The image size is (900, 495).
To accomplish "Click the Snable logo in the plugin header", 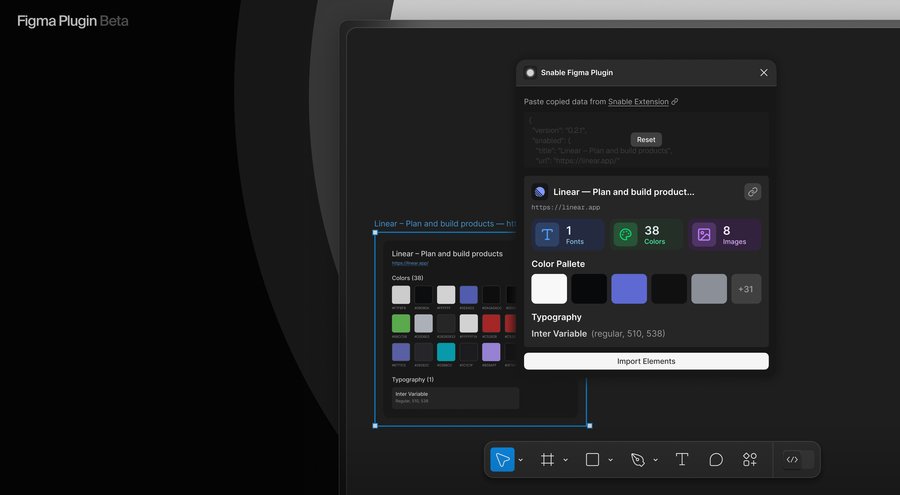I will (530, 72).
